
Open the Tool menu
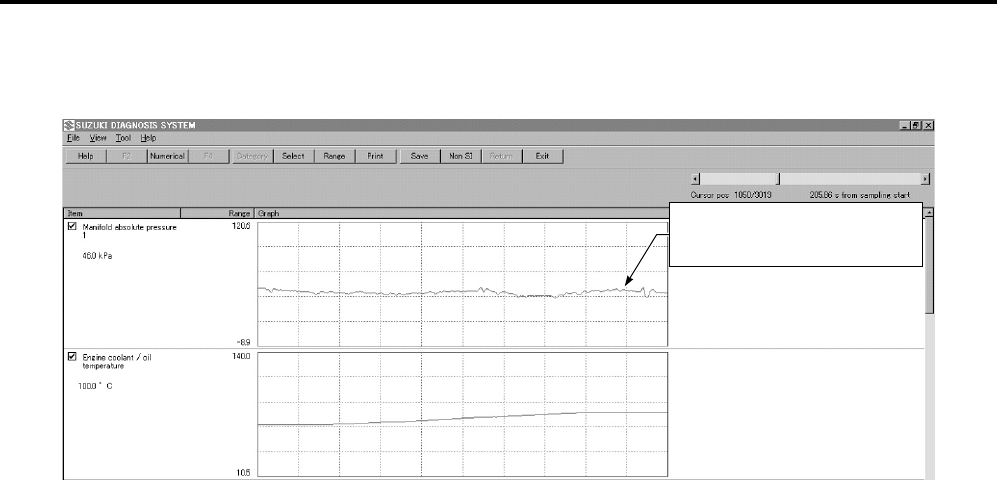click(x=123, y=138)
